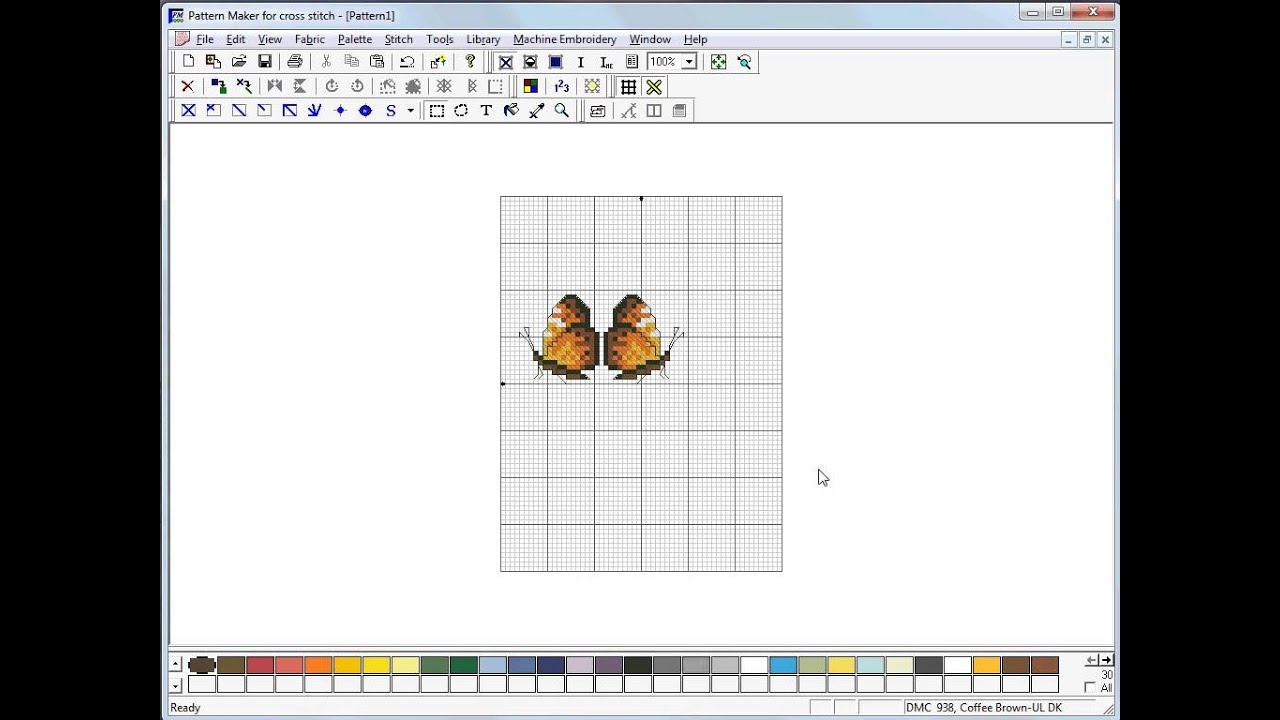Click the import image icon beside New
1280x720 pixels.
[x=213, y=62]
